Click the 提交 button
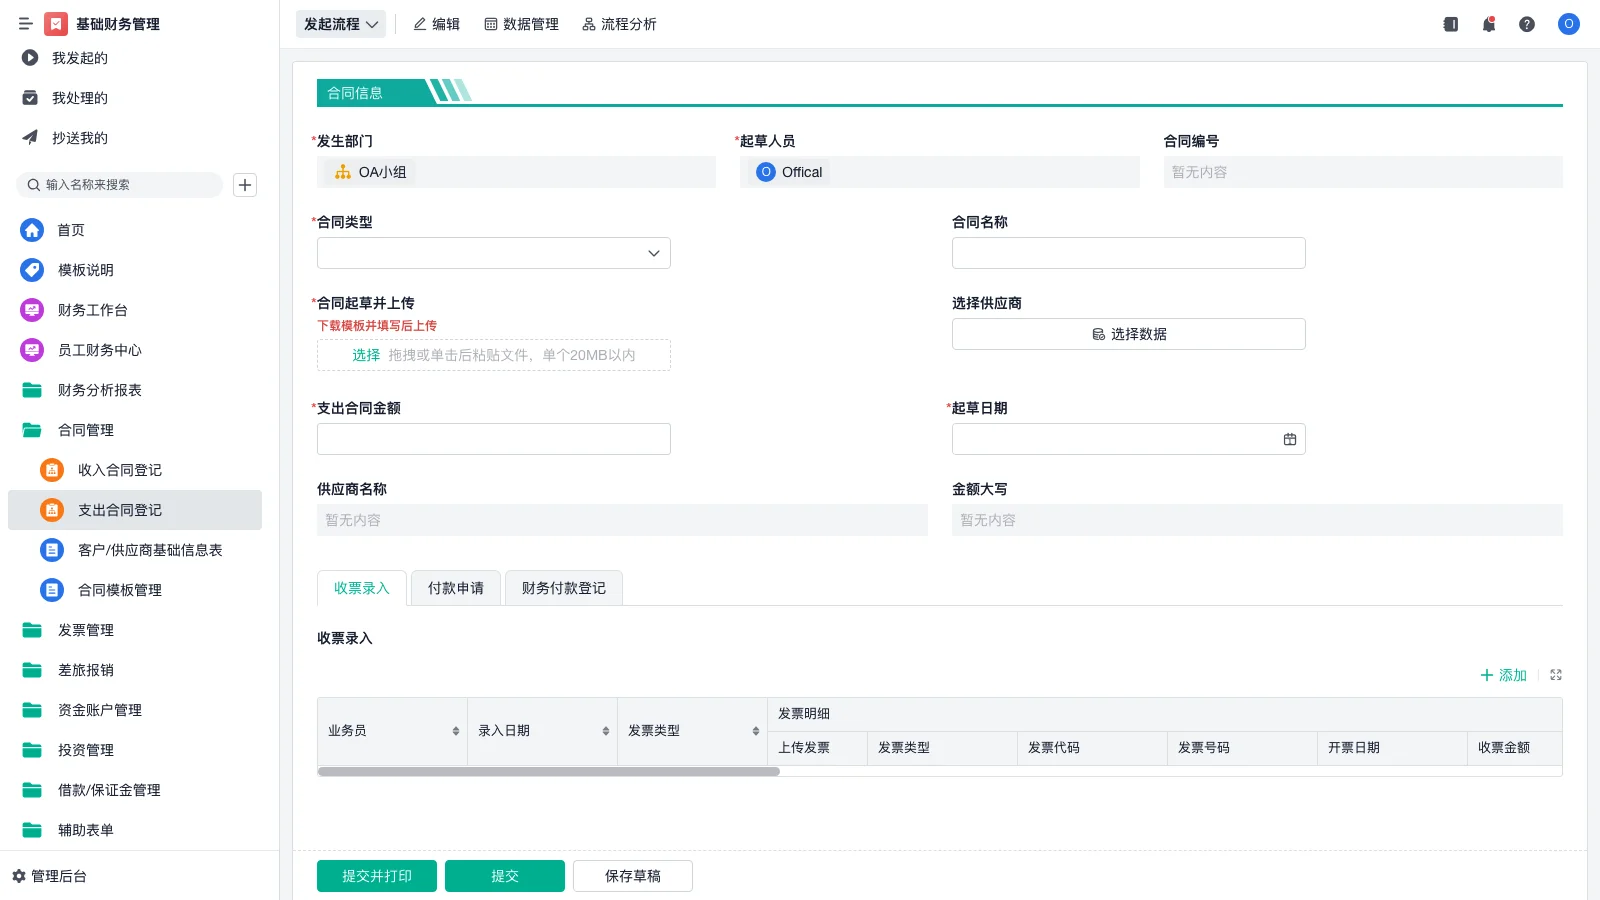The width and height of the screenshot is (1600, 900). [x=505, y=876]
